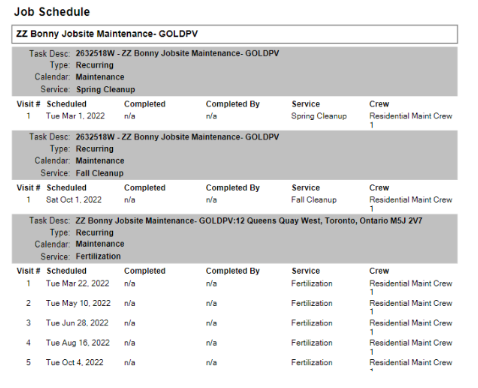Screen dimensions: 478x388
Task: Select the Tue Oct 4, 2022 visit
Action: pos(74,362)
